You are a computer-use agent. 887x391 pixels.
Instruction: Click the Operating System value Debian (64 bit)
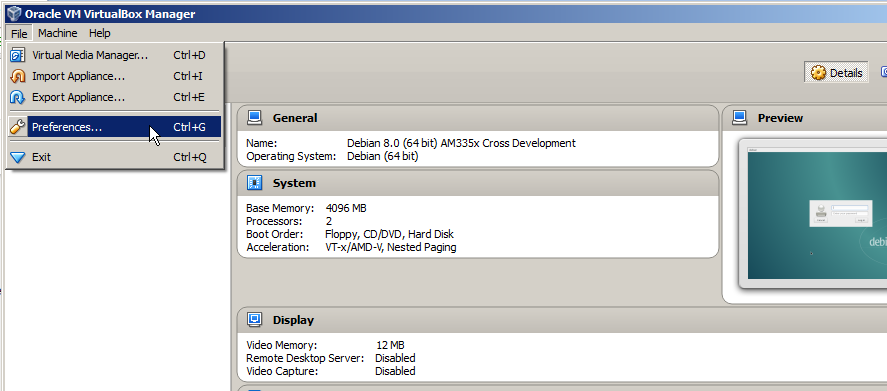382,156
